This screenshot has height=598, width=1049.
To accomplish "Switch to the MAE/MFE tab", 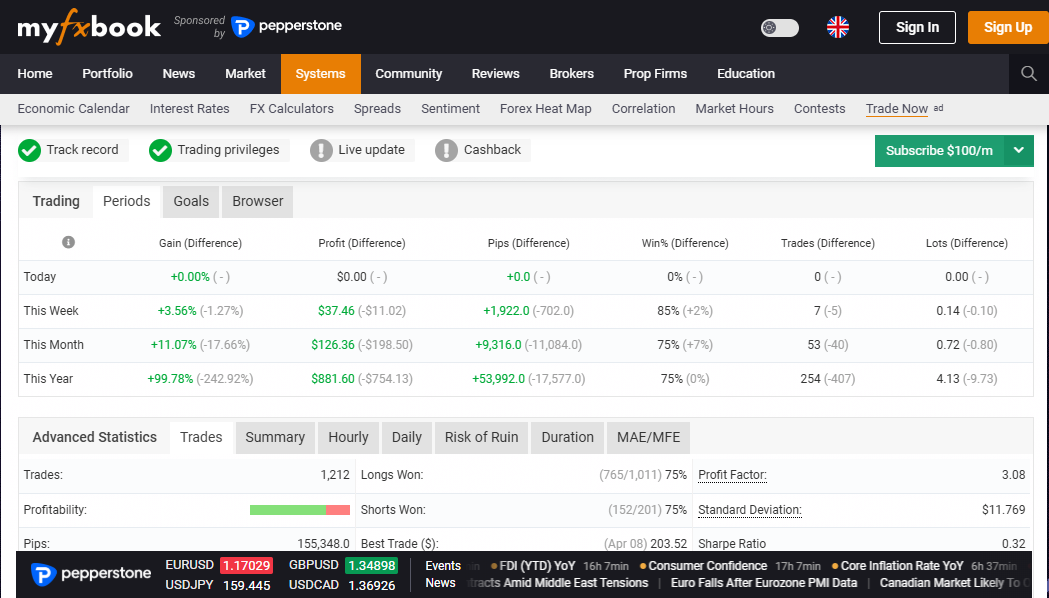I will click(648, 437).
